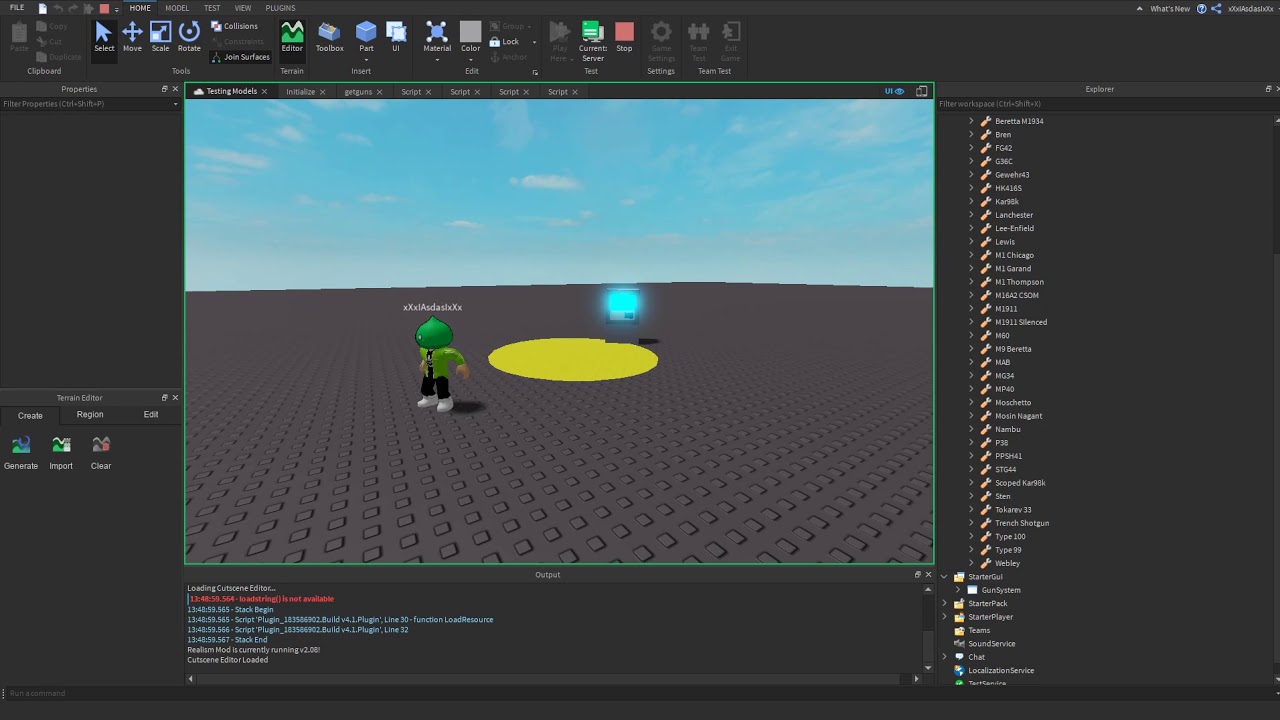Expand the Webley tool item
The image size is (1280, 720).
click(x=971, y=563)
